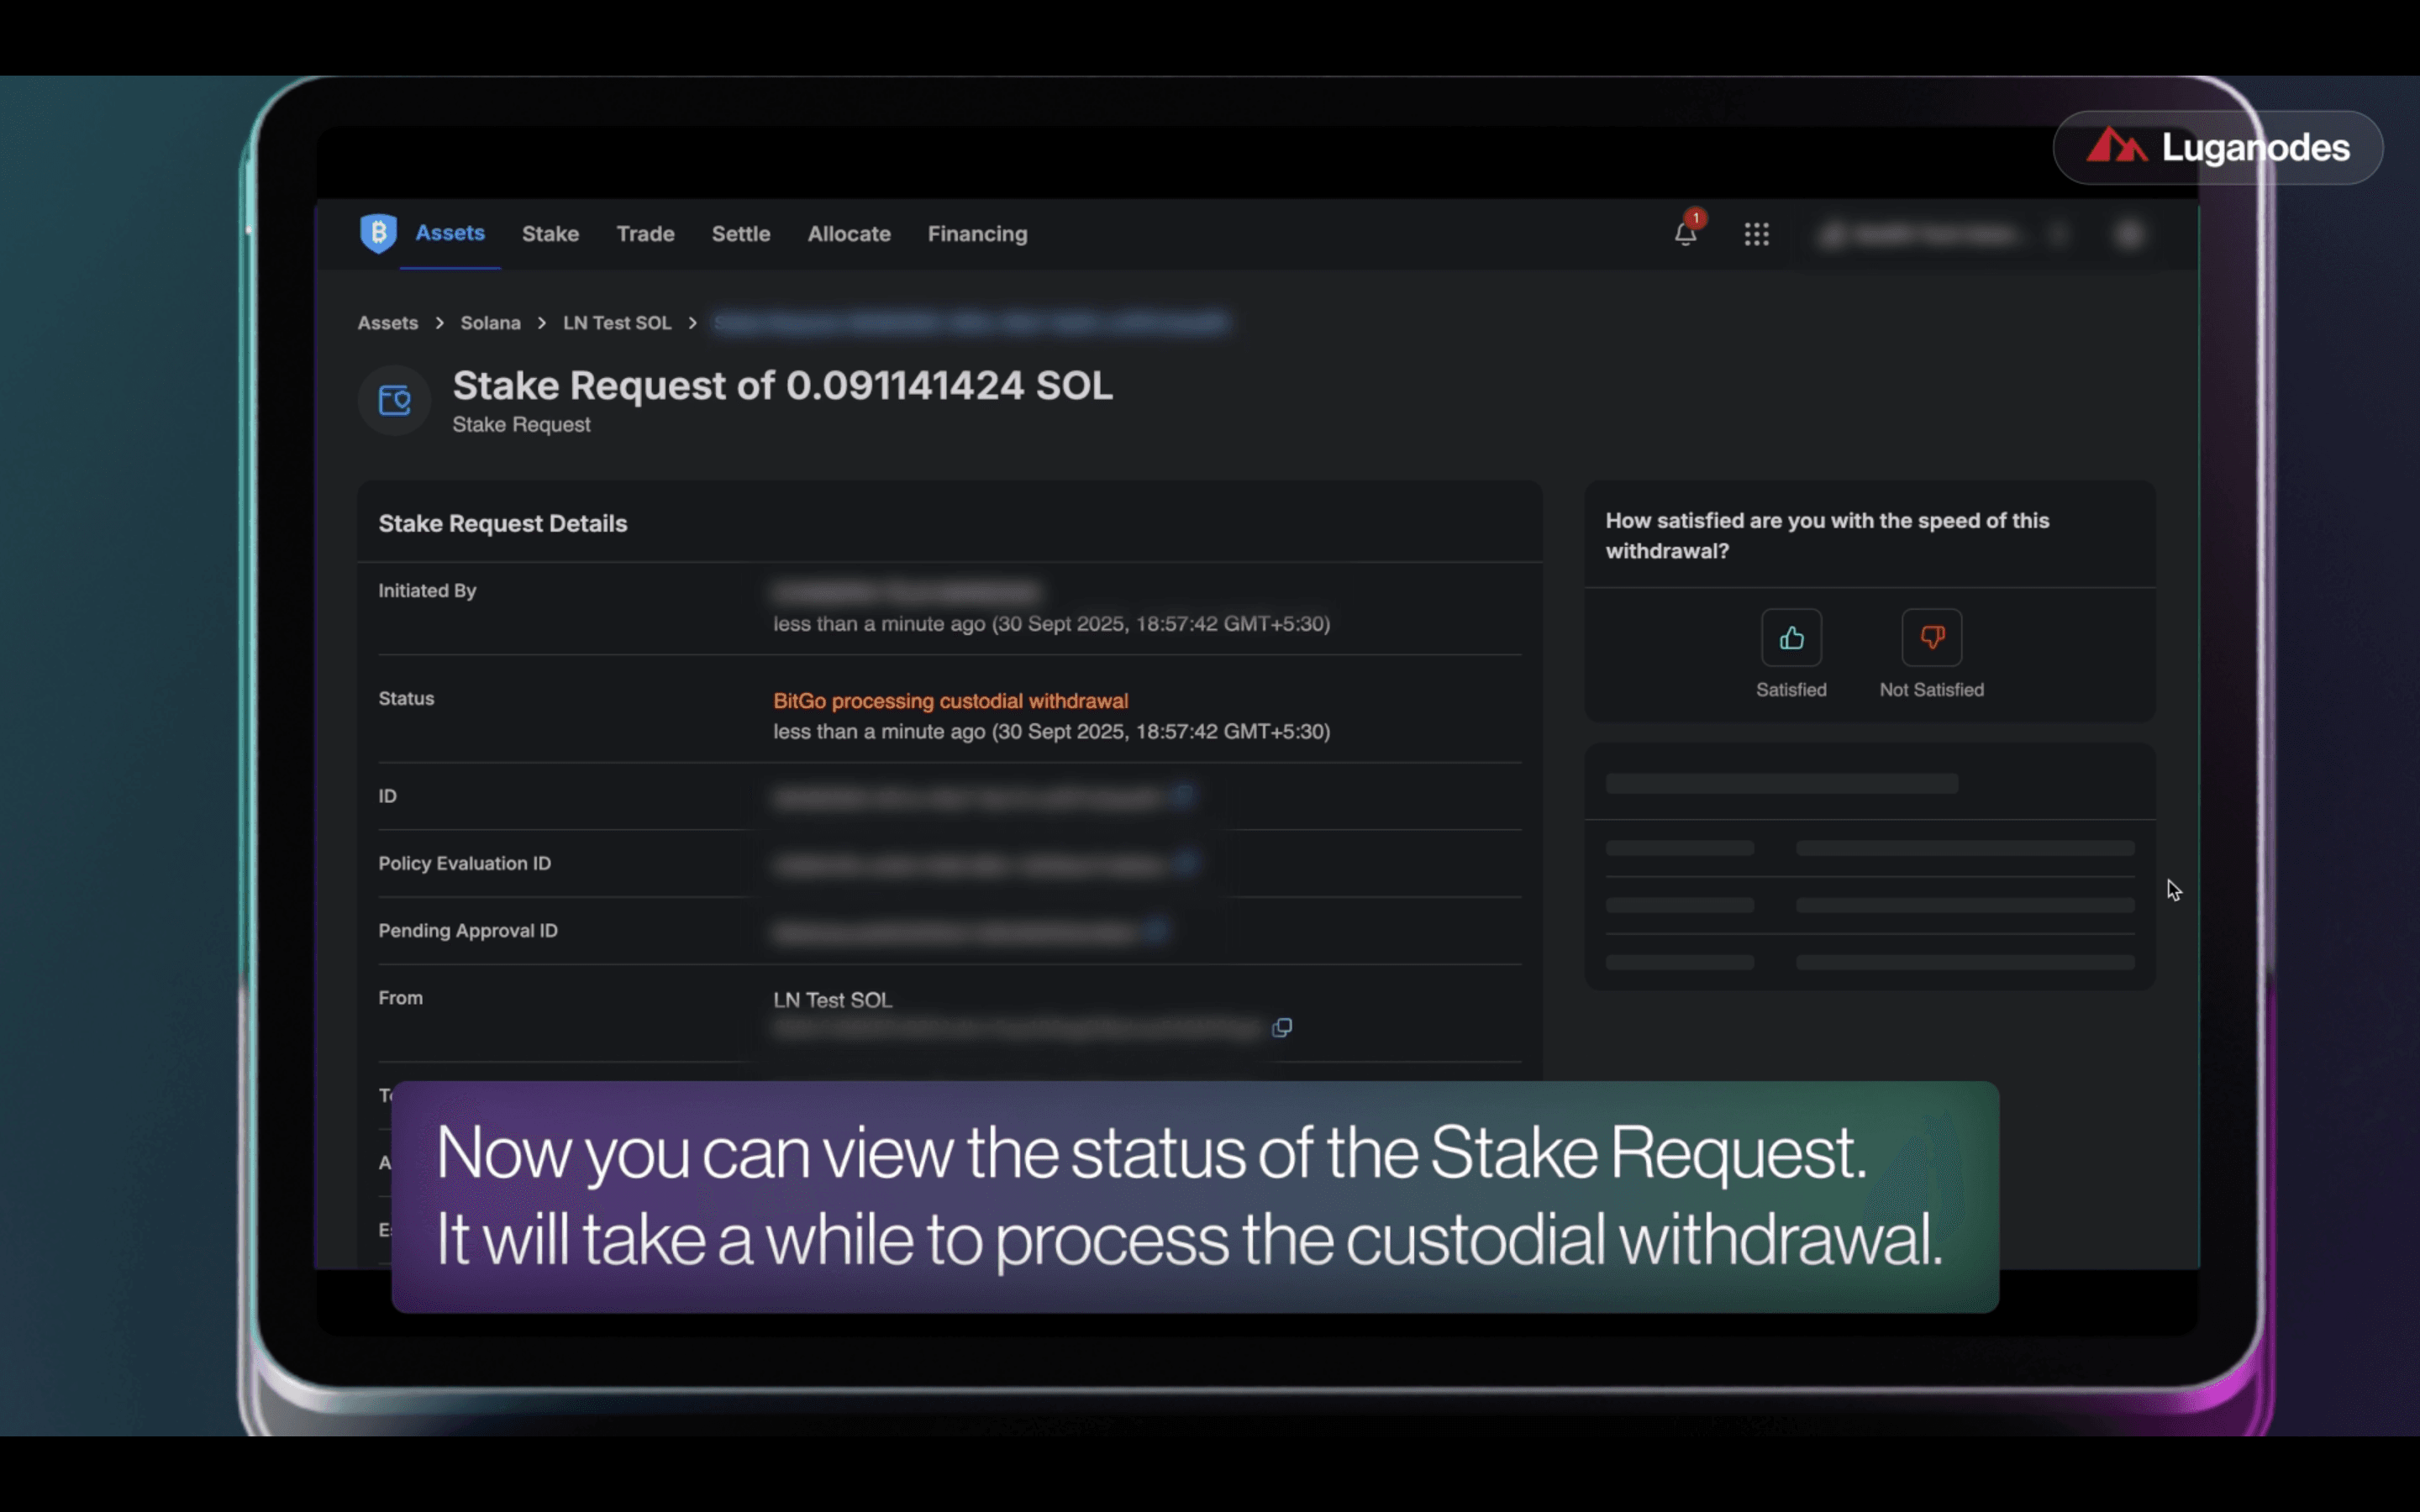
Task: Click the BitGo shield logo
Action: (378, 233)
